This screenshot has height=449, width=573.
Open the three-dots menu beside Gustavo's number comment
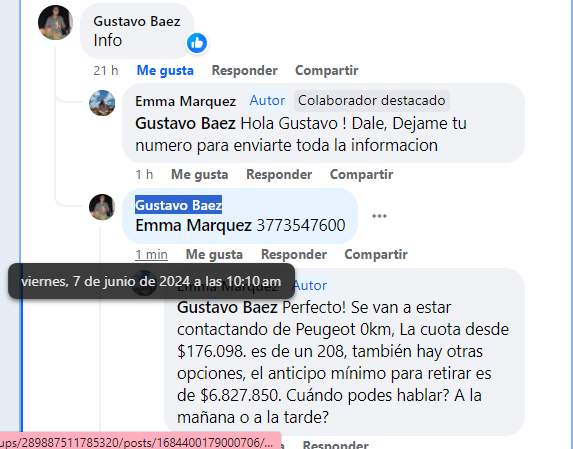[379, 216]
